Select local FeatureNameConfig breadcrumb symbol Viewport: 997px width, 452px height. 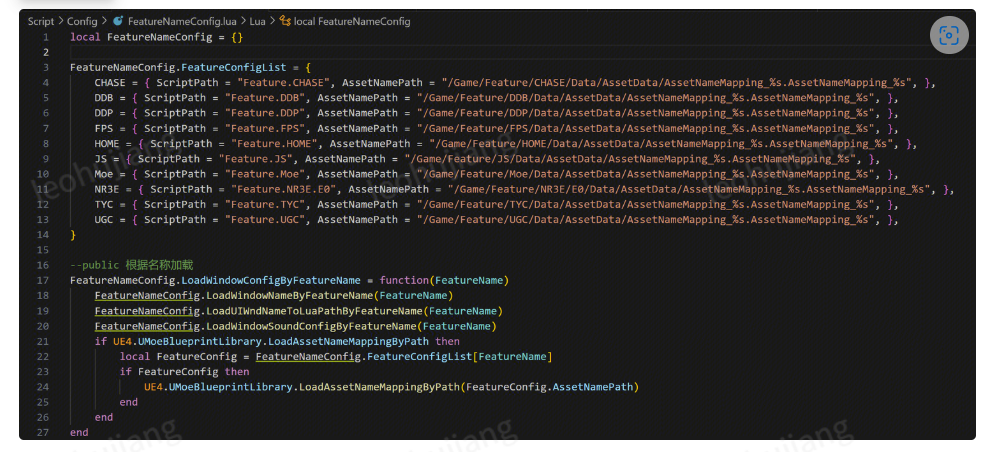[352, 21]
